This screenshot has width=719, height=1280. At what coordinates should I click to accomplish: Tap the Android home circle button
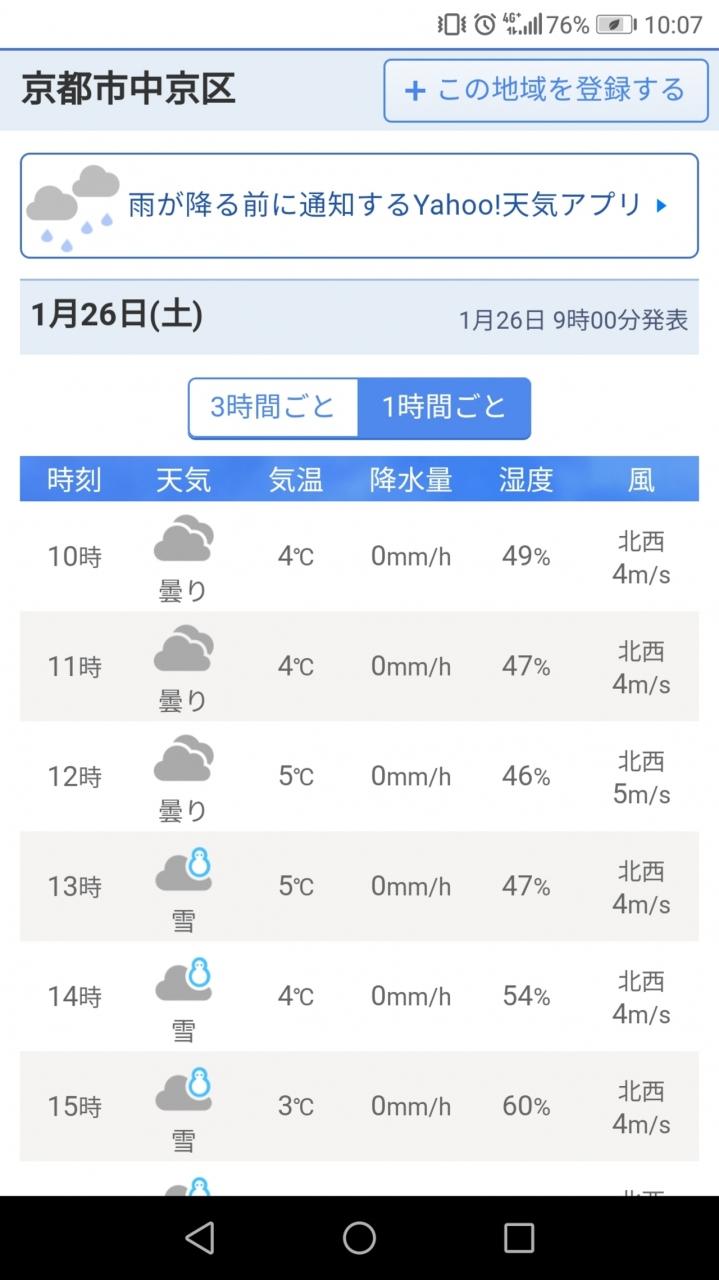point(359,1238)
